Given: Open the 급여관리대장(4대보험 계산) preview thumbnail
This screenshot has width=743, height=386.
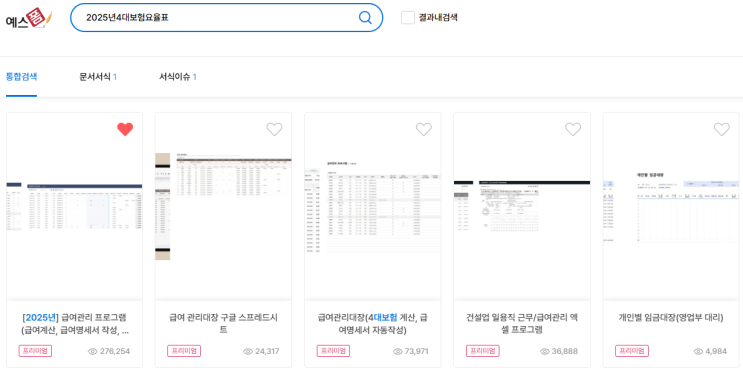Looking at the screenshot, I should click(x=372, y=206).
